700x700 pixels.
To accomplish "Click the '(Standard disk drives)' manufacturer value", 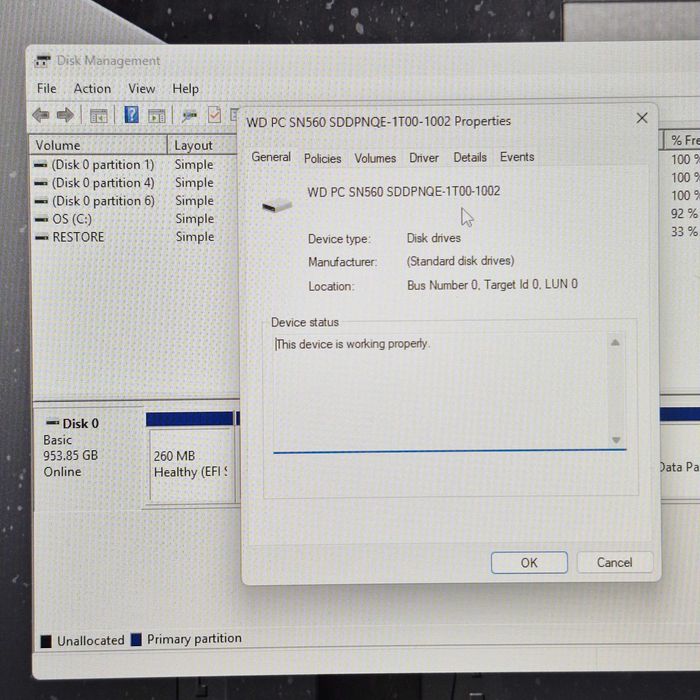I will coord(460,261).
